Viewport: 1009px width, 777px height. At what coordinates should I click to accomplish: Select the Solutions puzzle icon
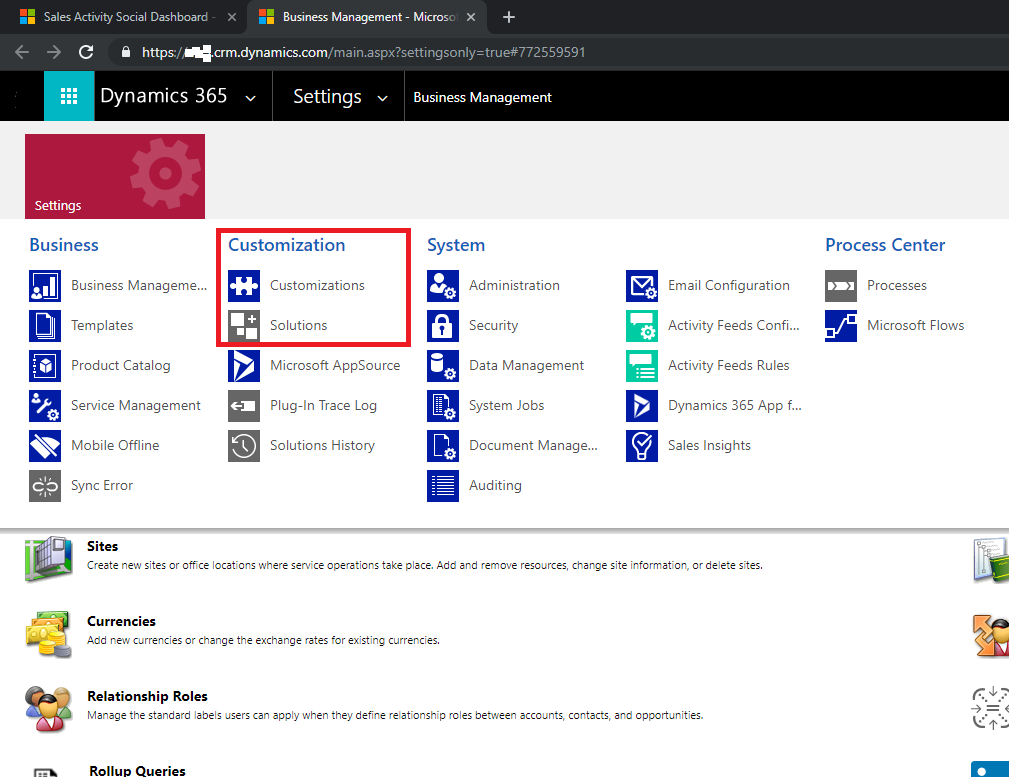click(243, 325)
